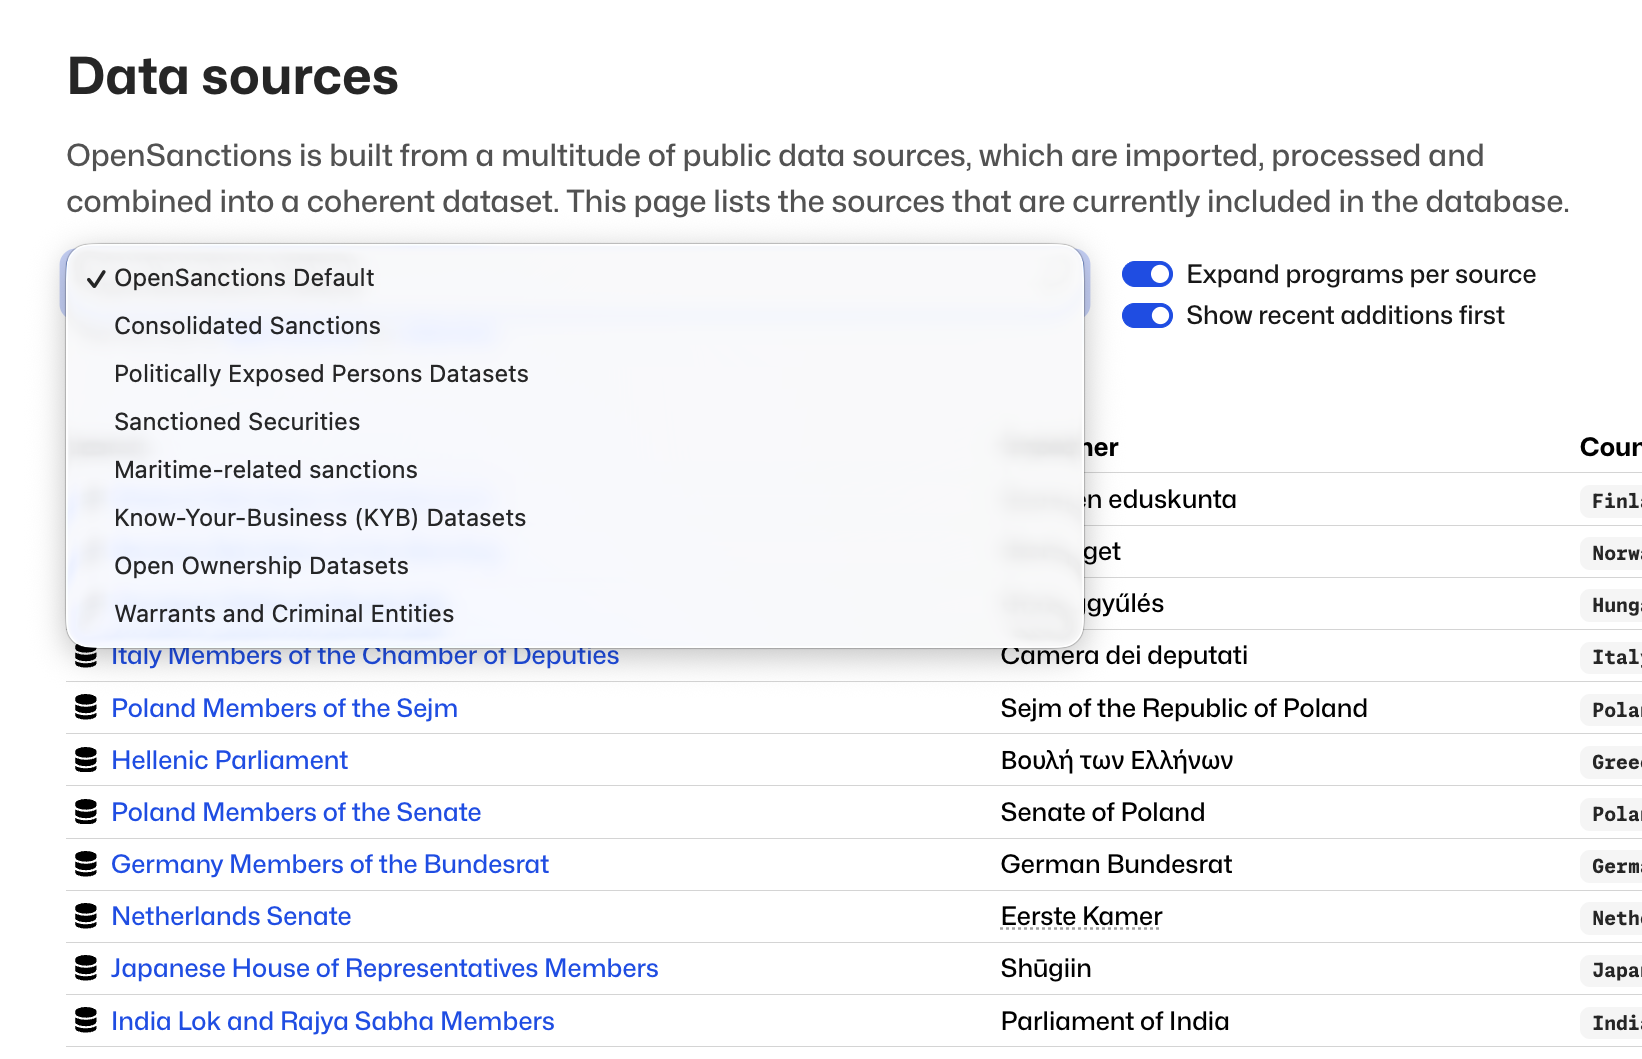The image size is (1642, 1059).
Task: Click database icon beside Japanese House of Representatives
Action: click(x=86, y=968)
